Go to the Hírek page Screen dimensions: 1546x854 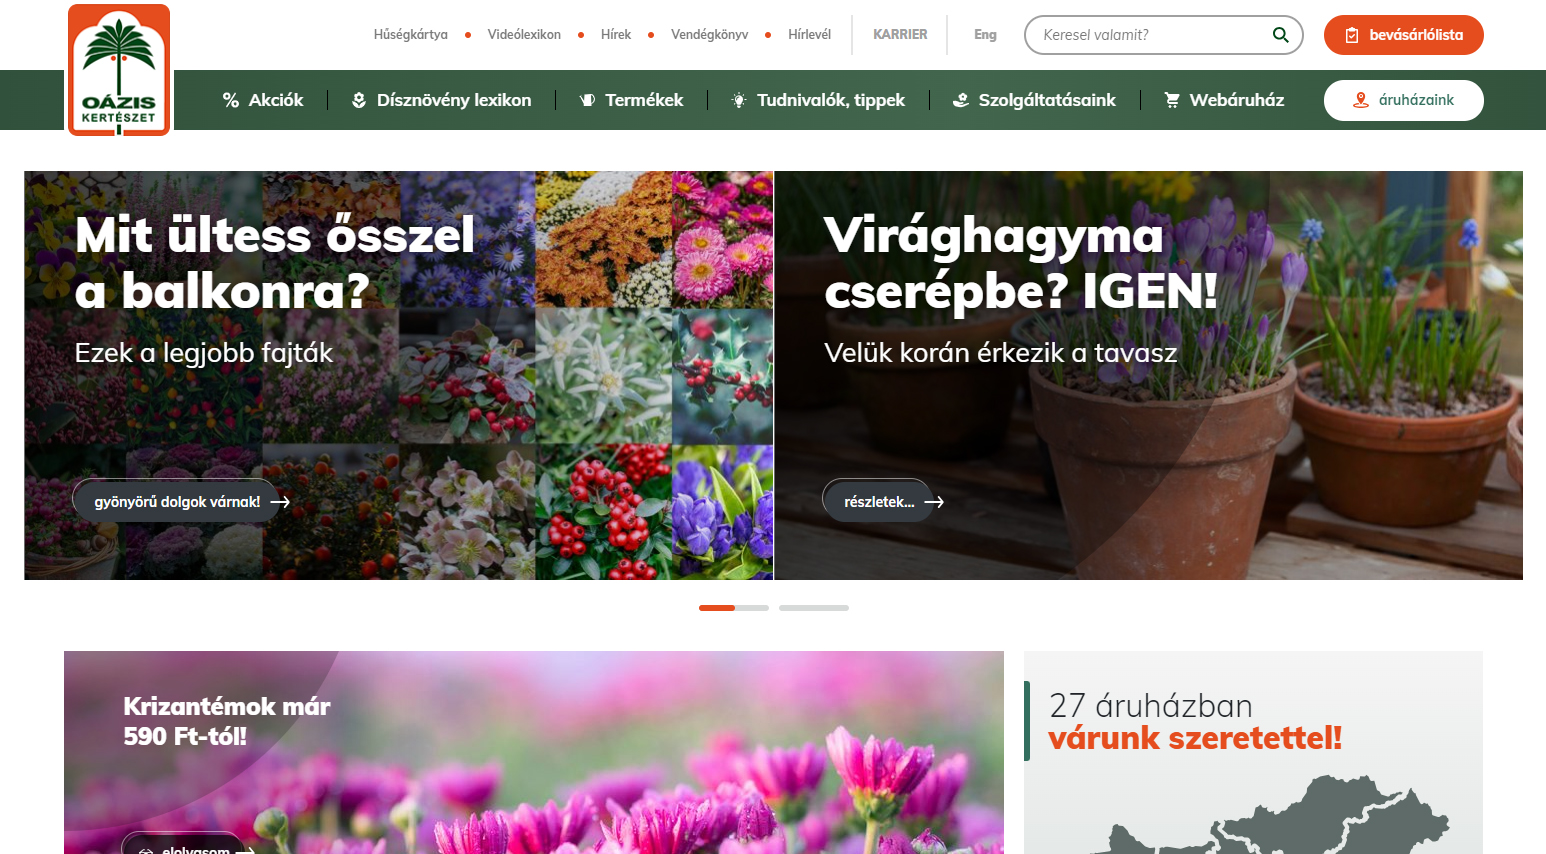point(616,34)
